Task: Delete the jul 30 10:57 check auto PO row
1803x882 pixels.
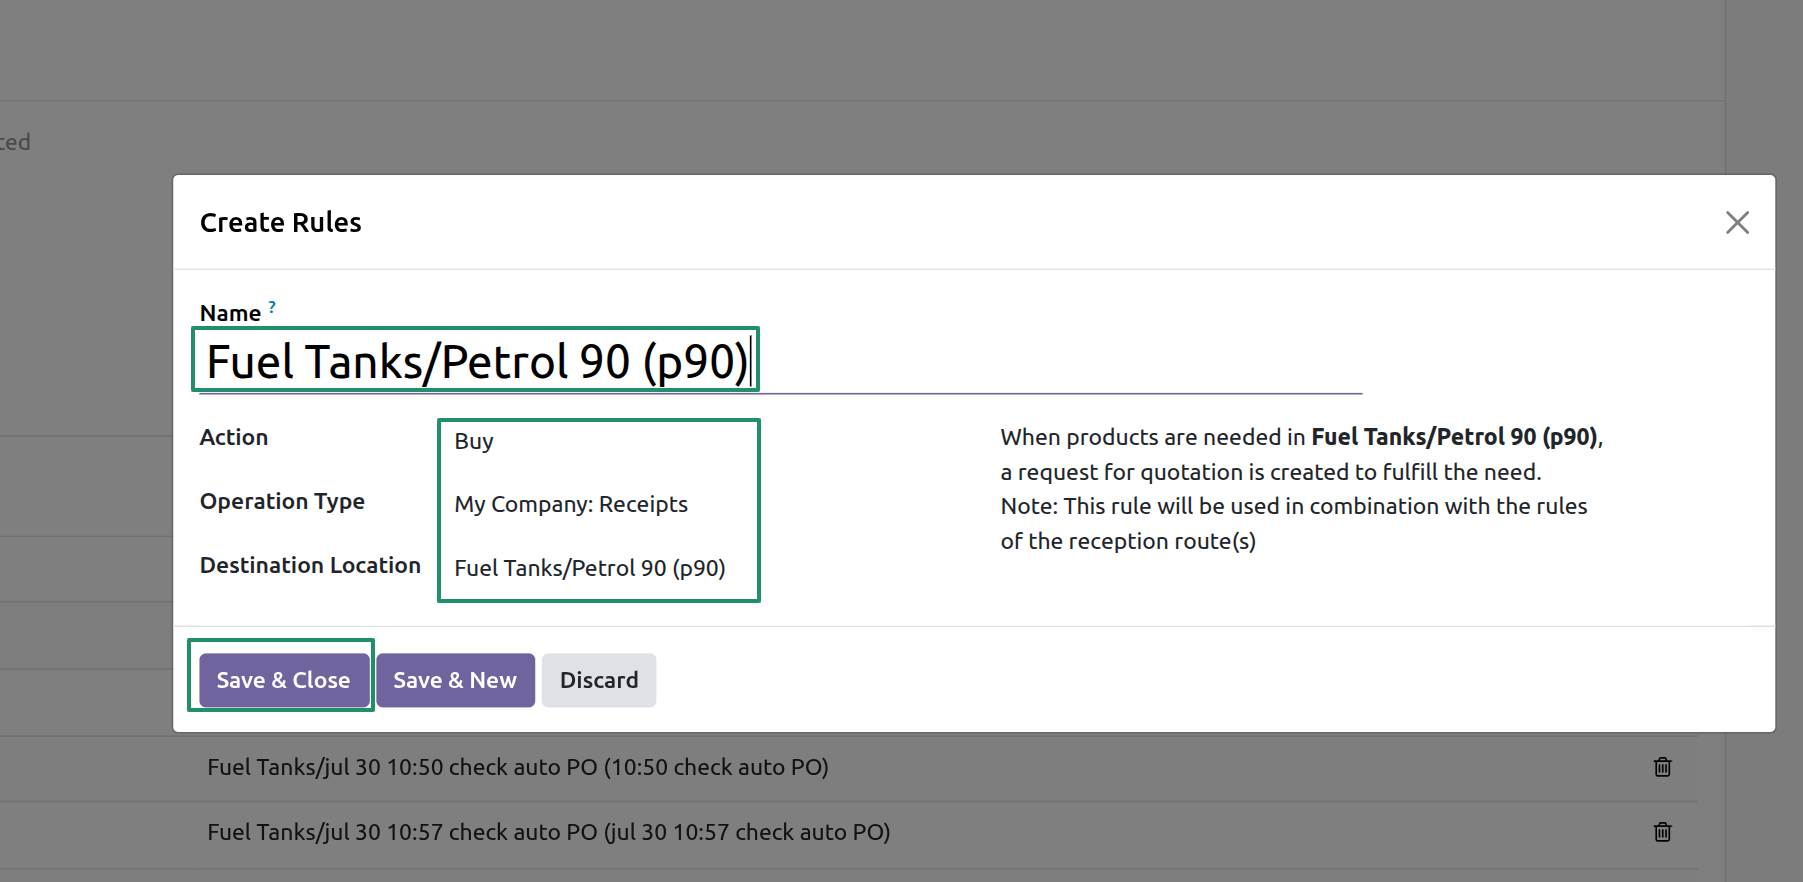Action: 1662,832
